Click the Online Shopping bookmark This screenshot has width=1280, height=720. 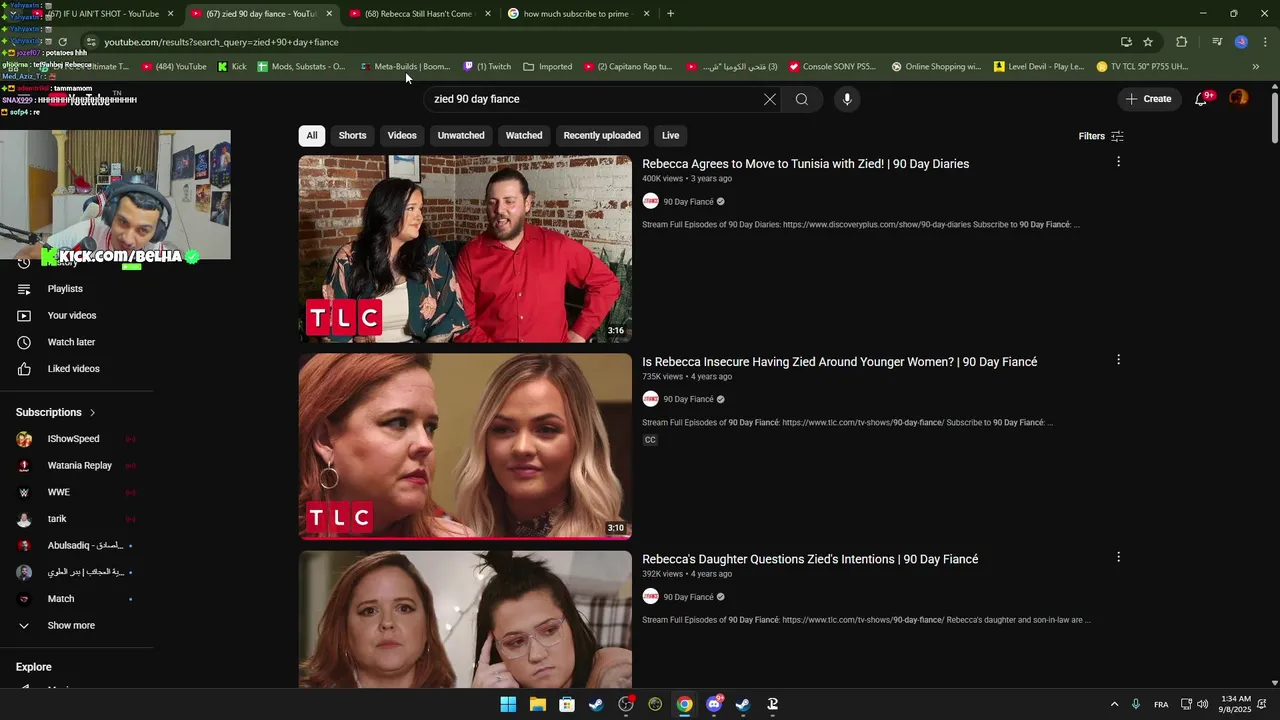936,67
